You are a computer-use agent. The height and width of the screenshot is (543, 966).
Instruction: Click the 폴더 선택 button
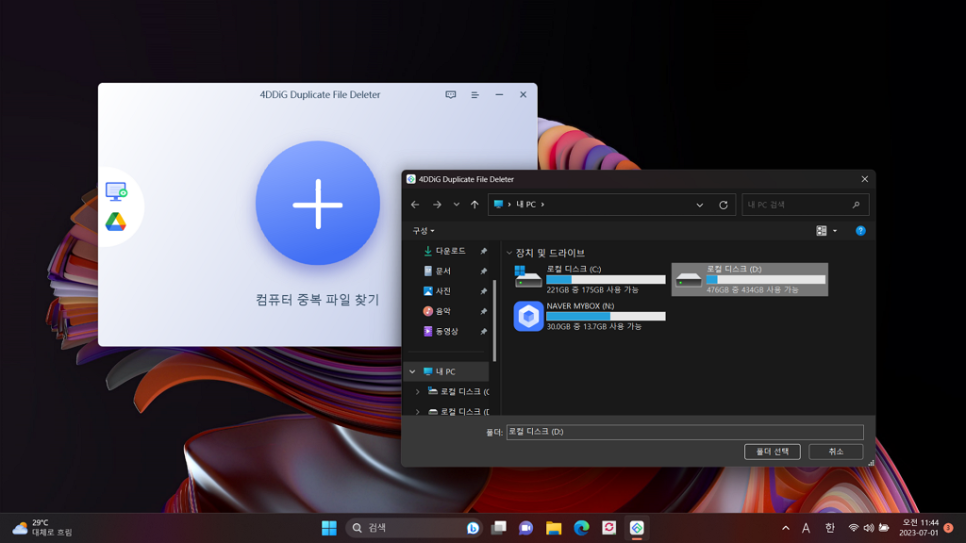pos(772,452)
